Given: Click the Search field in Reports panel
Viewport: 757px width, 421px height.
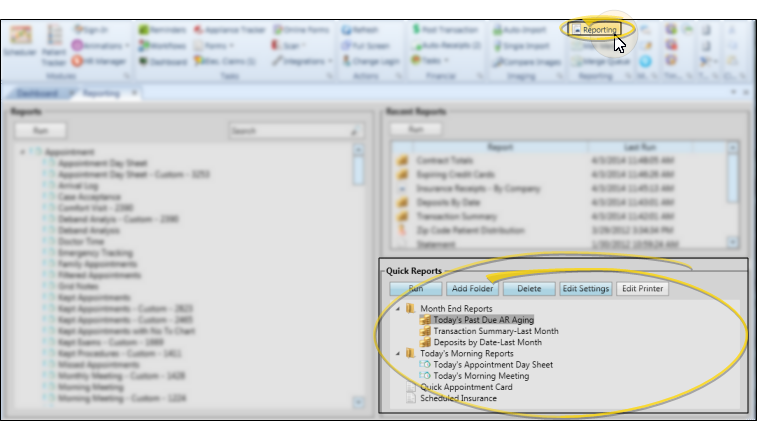Looking at the screenshot, I should pyautogui.click(x=290, y=131).
